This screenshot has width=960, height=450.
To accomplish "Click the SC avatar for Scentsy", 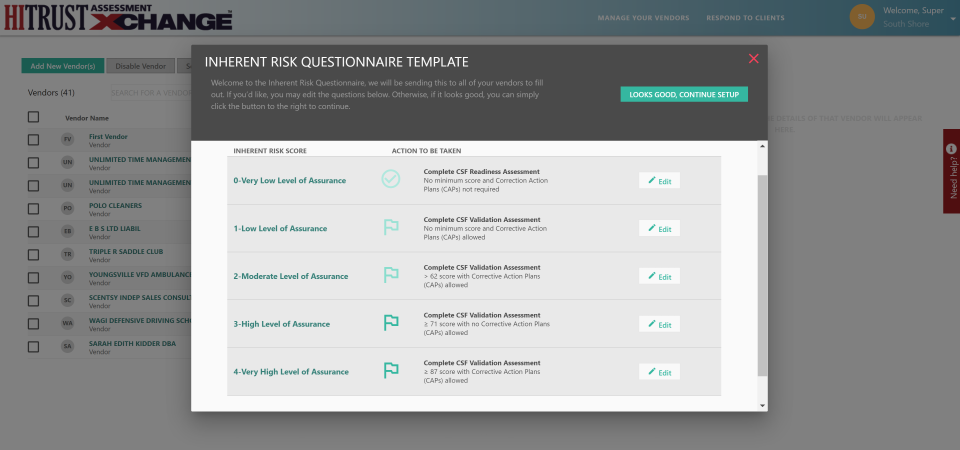I will [x=67, y=301].
